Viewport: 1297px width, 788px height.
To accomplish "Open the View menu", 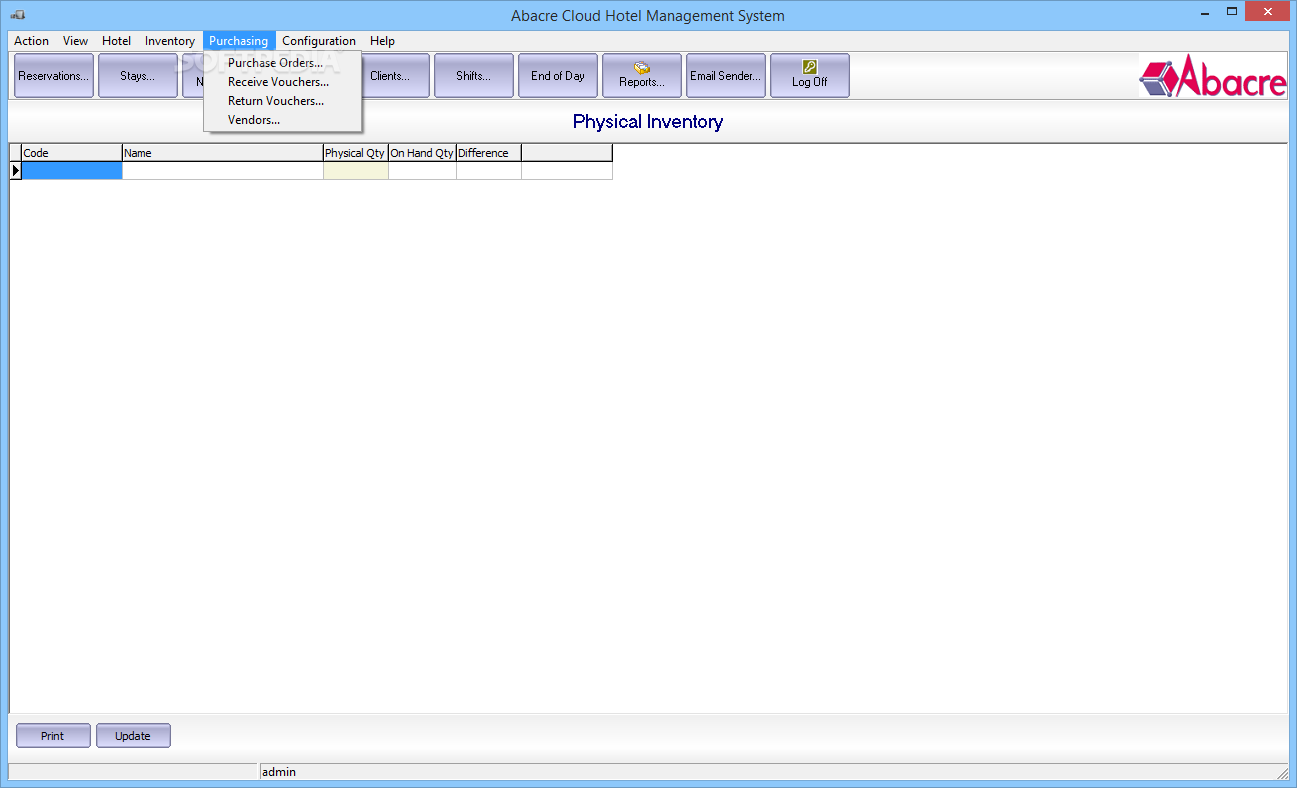I will [x=75, y=41].
